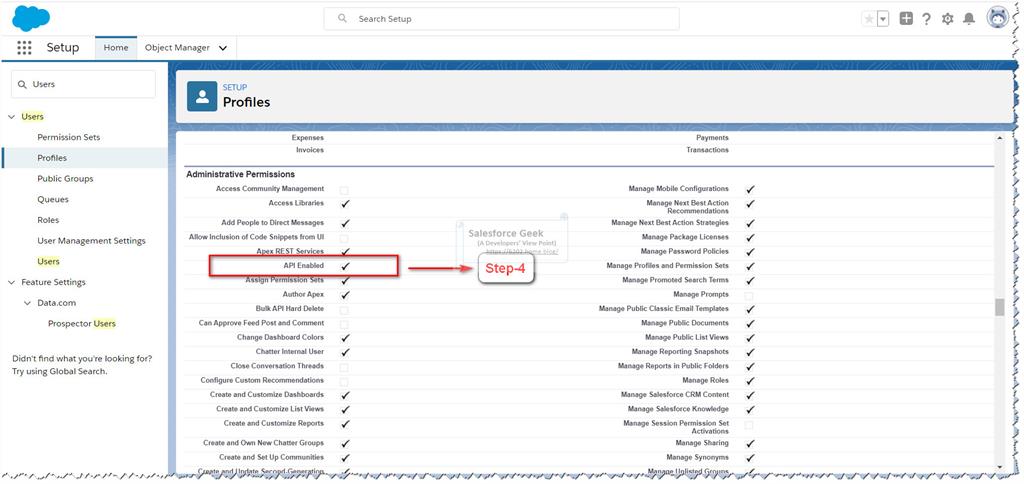Viewport: 1024px width, 484px height.
Task: Toggle the API Enabled checkbox
Action: pos(345,266)
